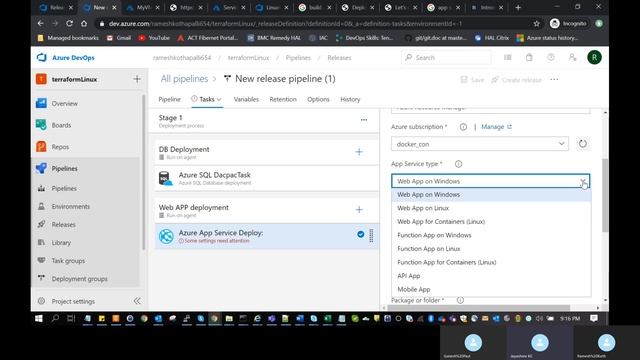
Task: Focus the Azure DevOps search box
Action: point(447,58)
